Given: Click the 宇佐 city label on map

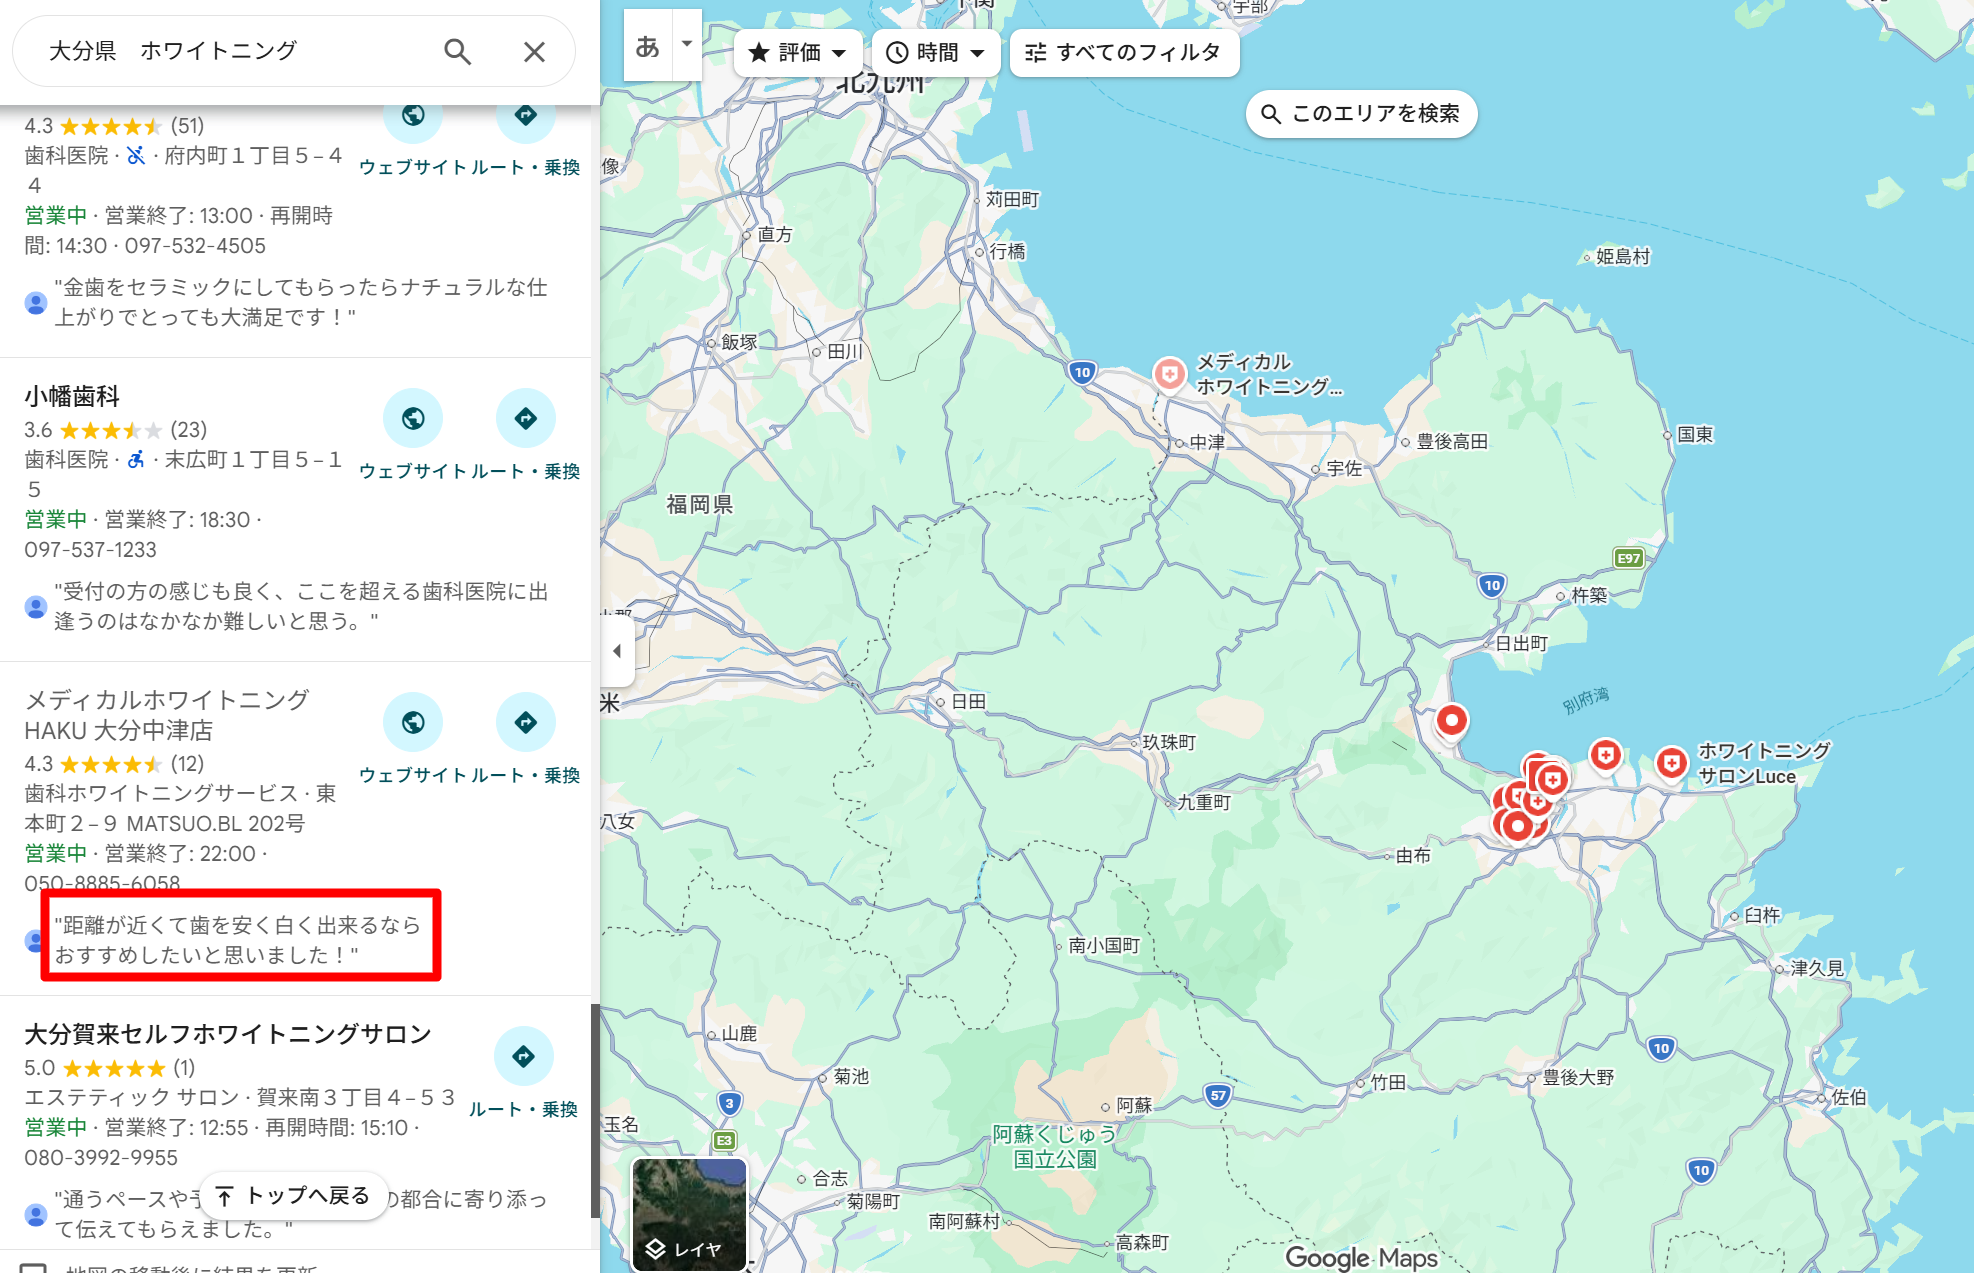Looking at the screenshot, I should point(1344,468).
